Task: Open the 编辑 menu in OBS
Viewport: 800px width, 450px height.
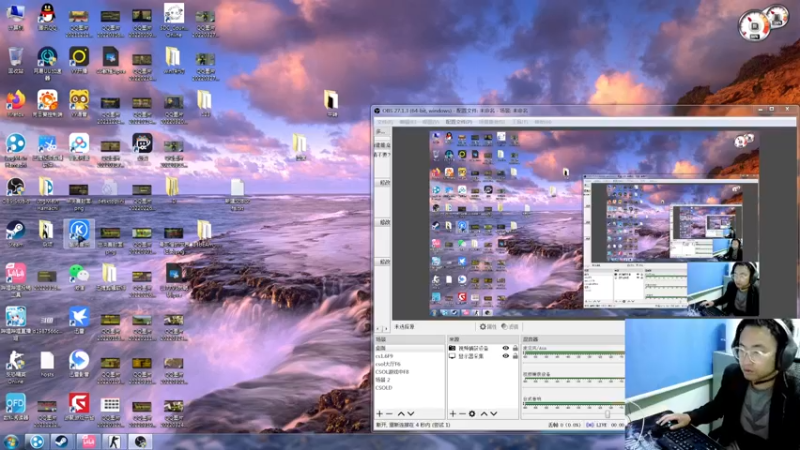Action: click(408, 122)
